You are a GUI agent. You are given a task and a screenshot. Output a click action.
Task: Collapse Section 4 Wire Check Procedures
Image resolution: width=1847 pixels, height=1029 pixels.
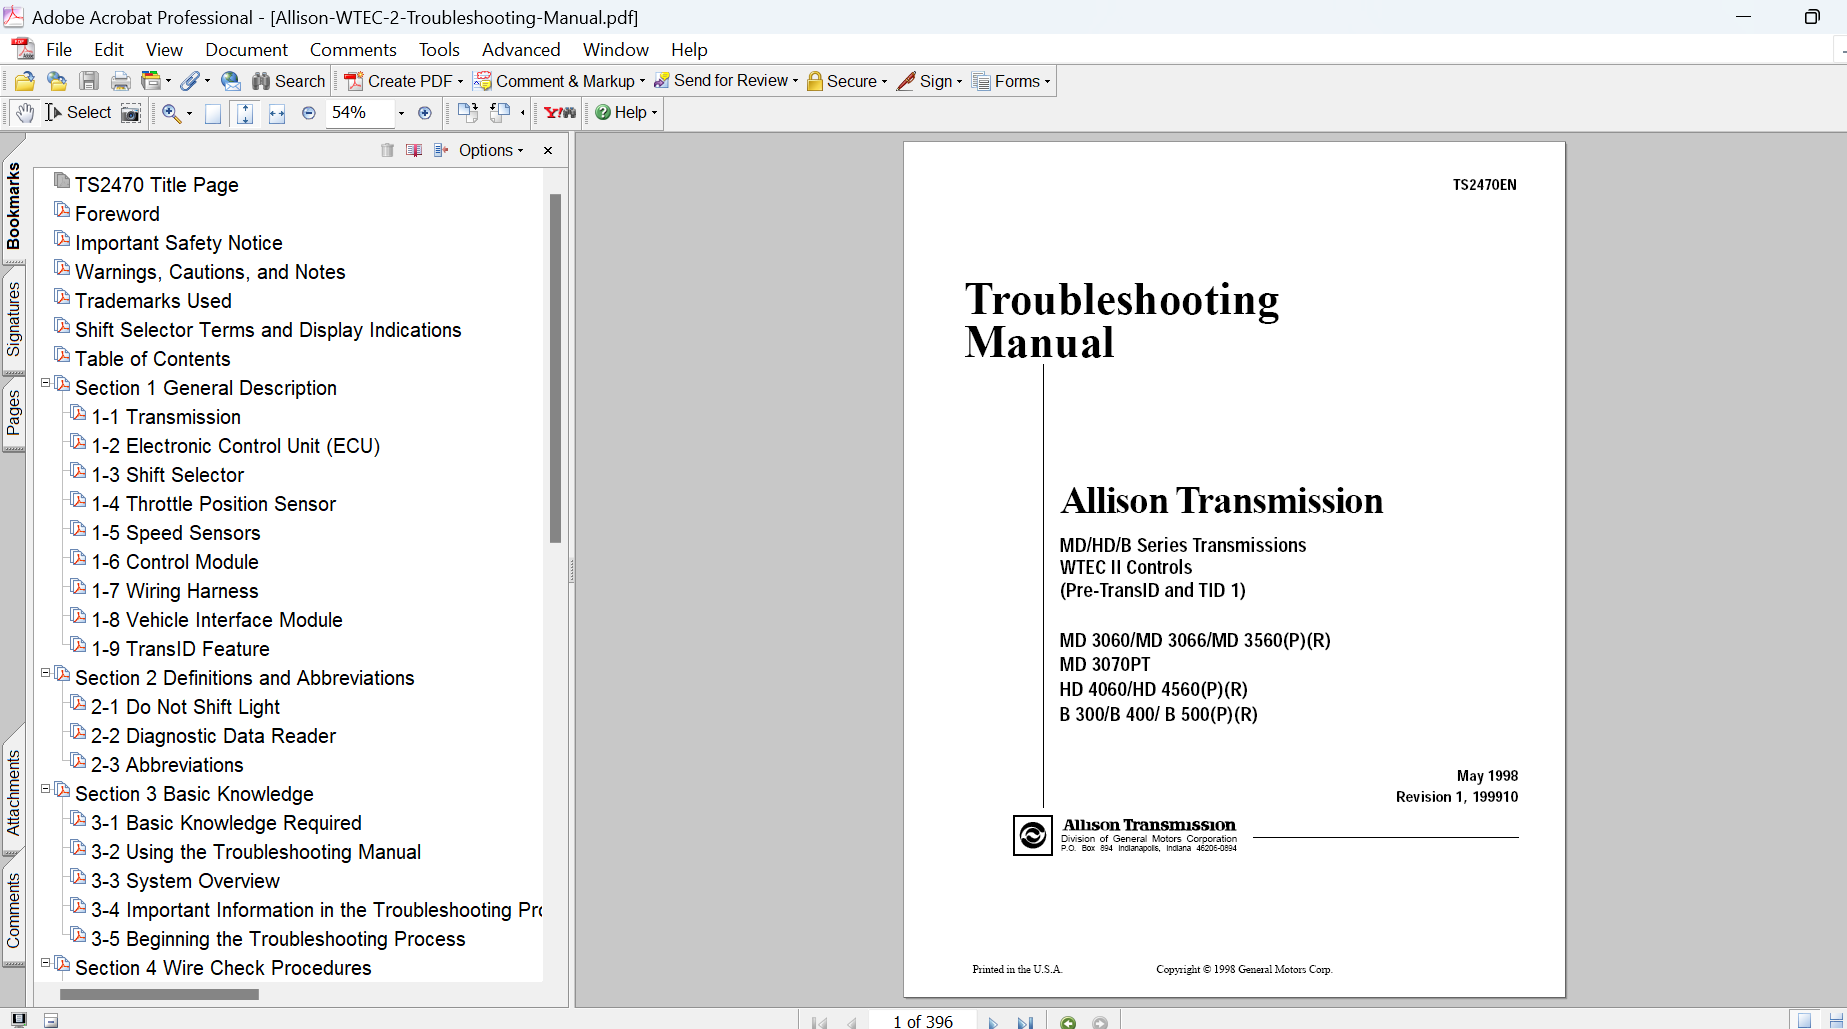click(45, 963)
